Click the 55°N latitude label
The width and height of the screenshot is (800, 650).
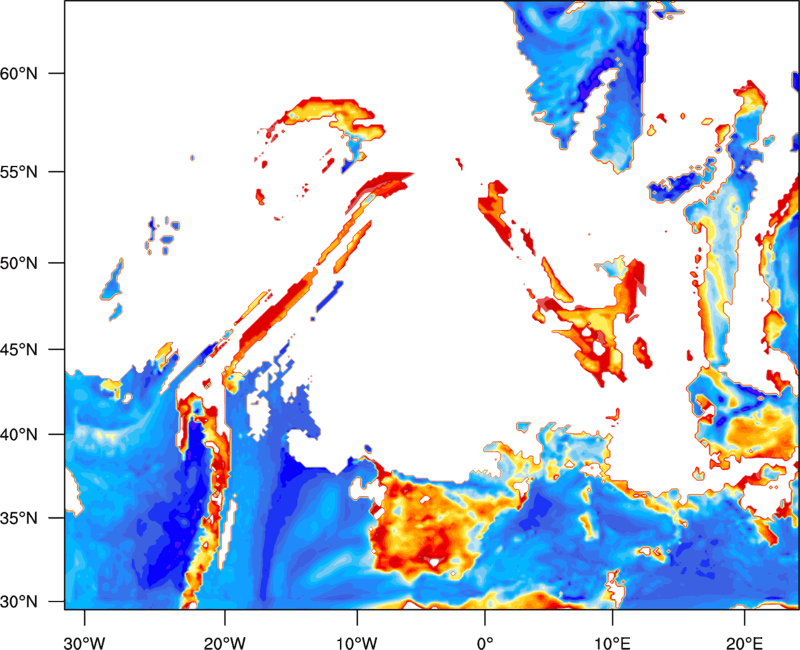(x=19, y=172)
